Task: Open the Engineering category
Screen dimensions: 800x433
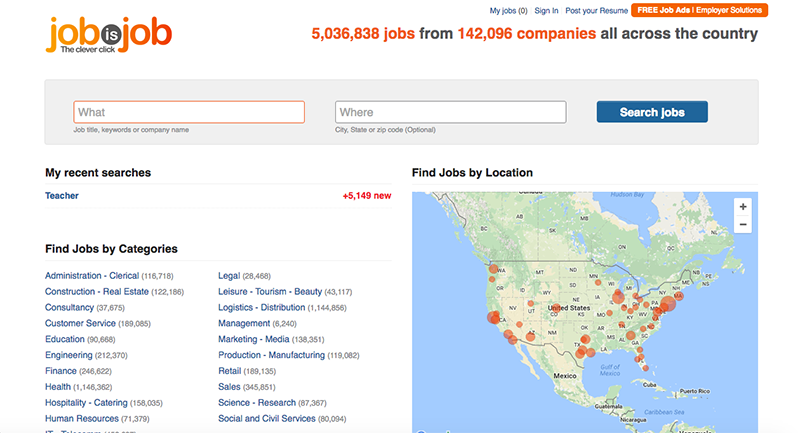Action: click(x=68, y=355)
